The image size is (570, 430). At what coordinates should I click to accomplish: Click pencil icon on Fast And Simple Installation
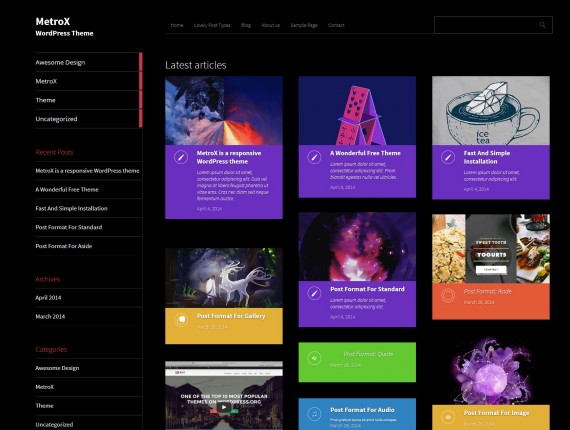(448, 157)
